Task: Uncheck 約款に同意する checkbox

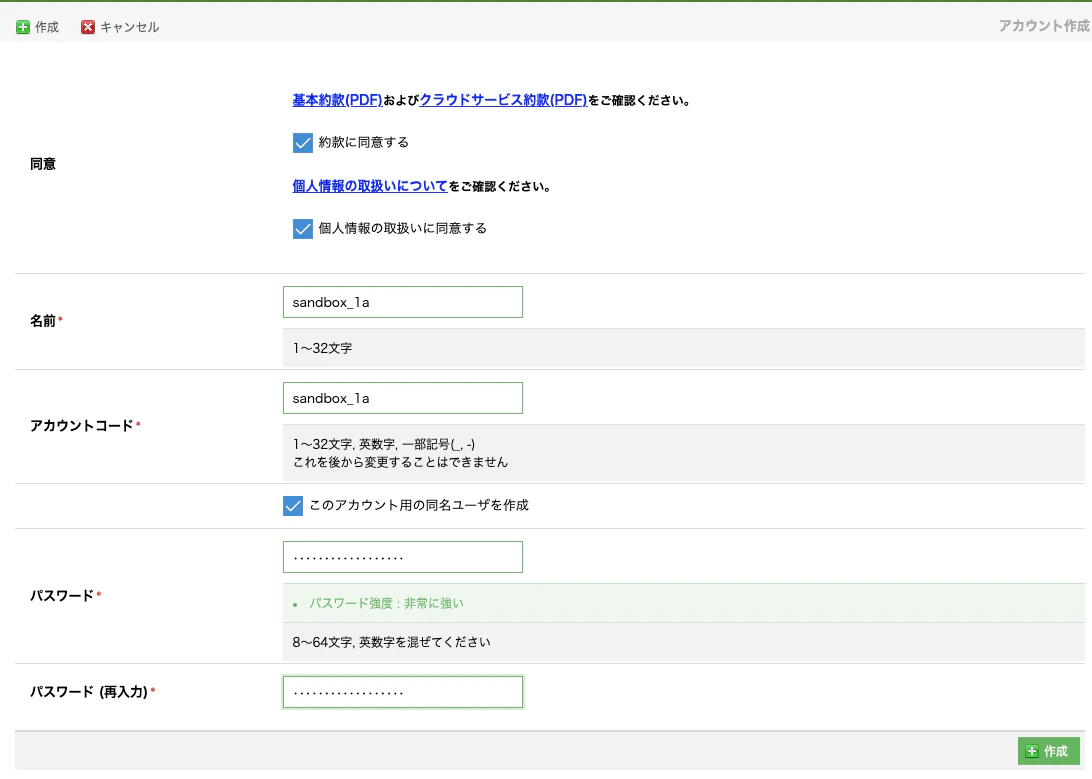Action: (302, 143)
